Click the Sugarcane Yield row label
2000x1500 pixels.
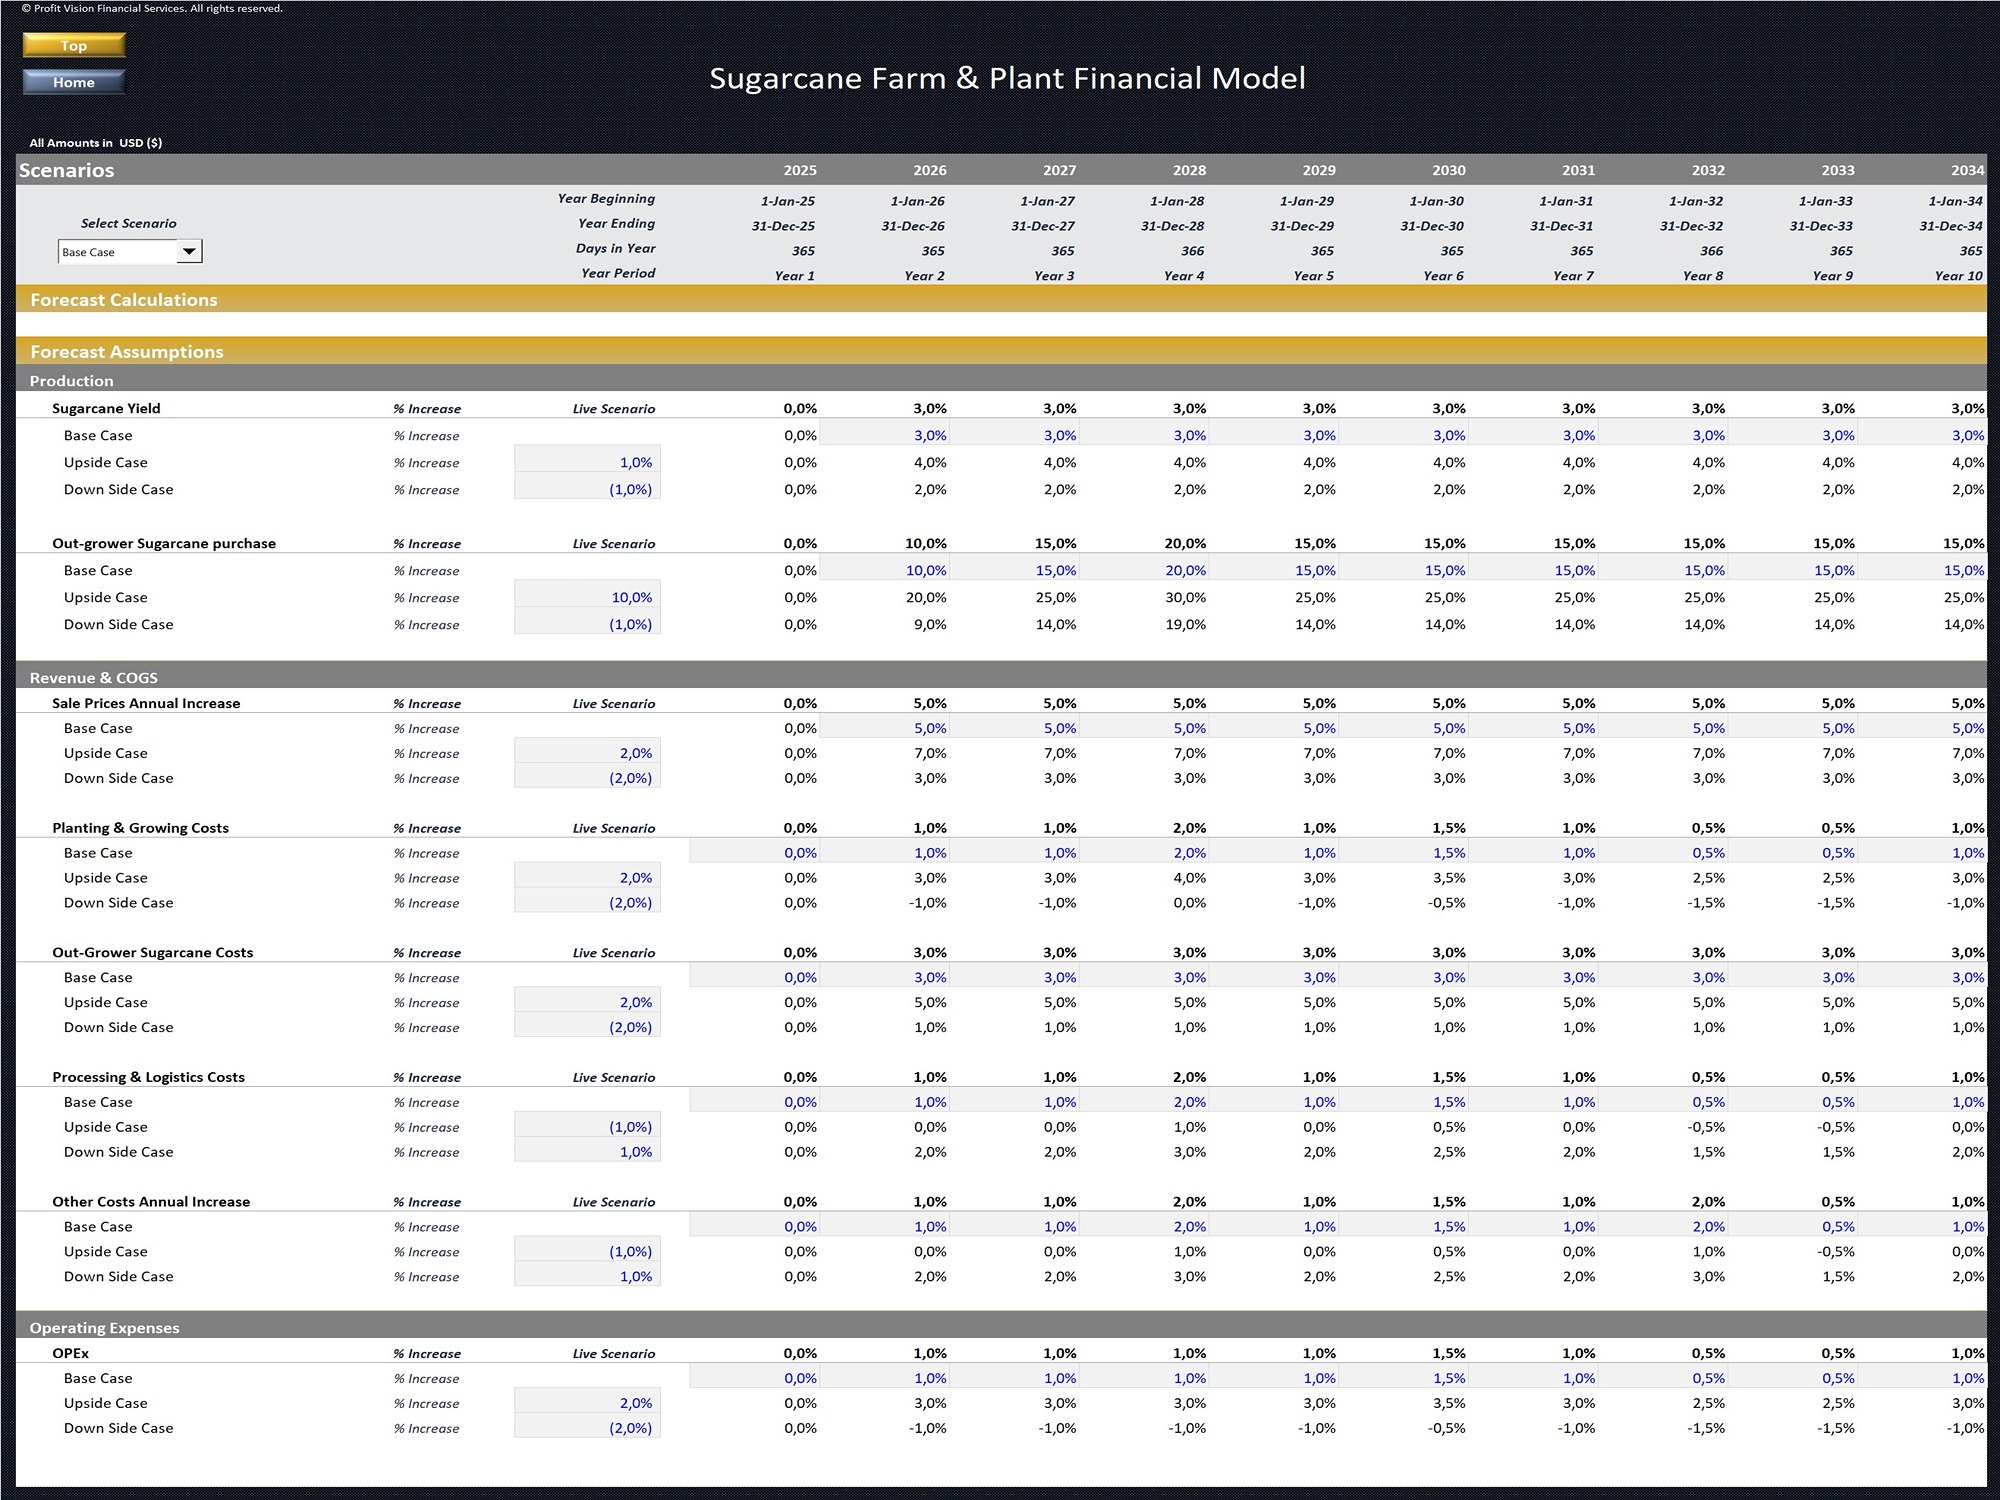(106, 408)
